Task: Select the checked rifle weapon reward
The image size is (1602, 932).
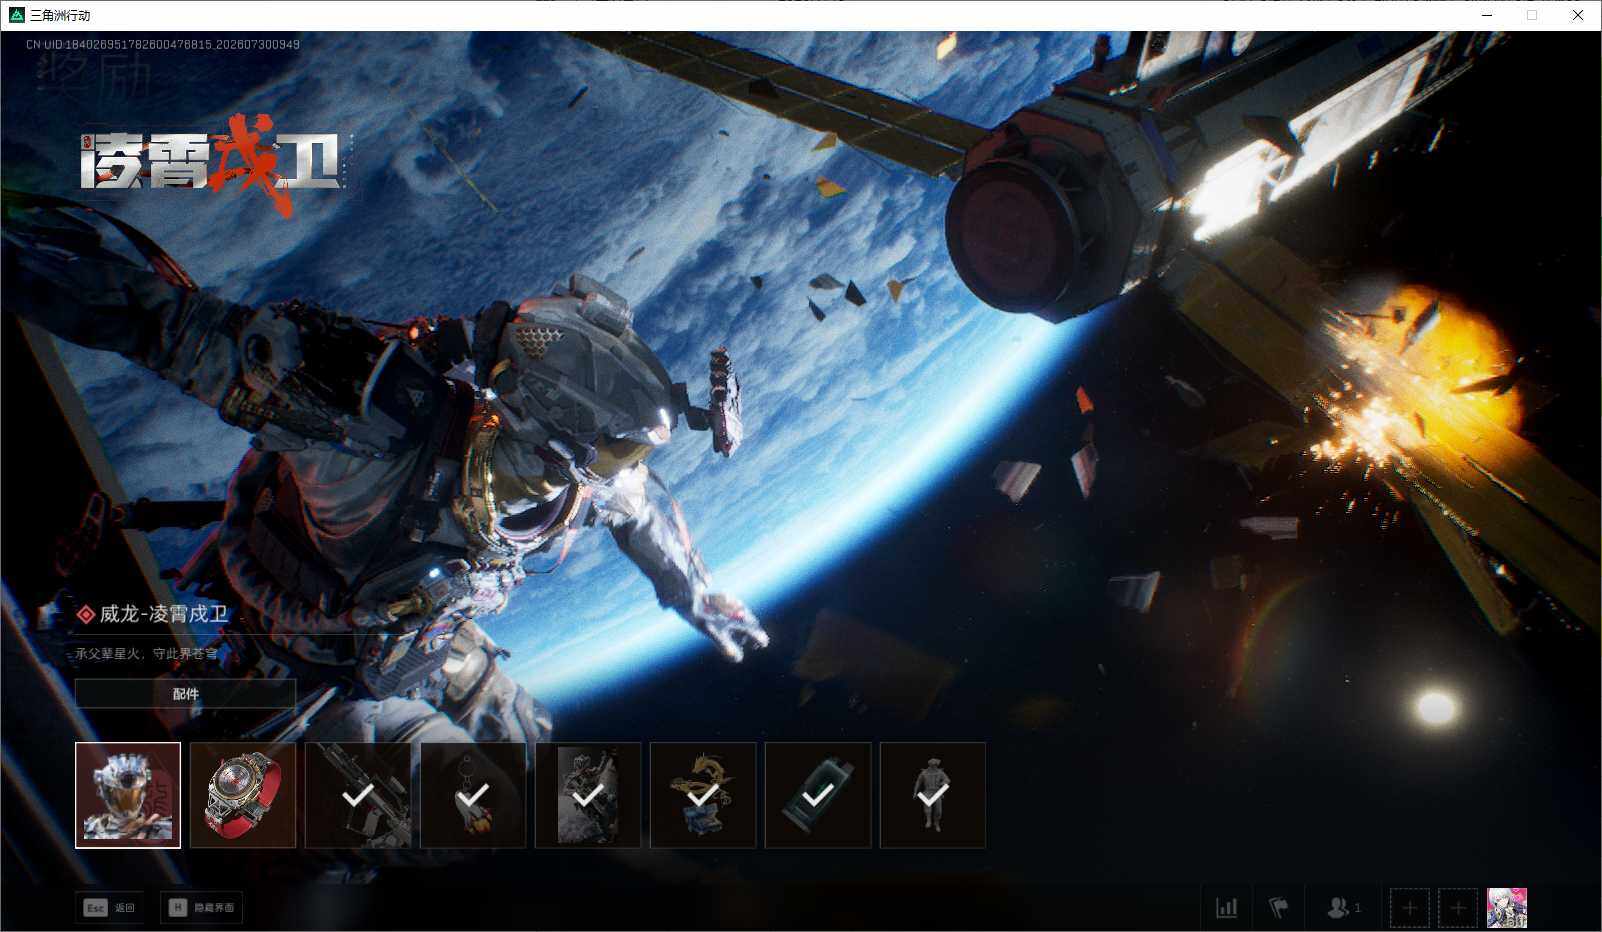Action: (358, 795)
